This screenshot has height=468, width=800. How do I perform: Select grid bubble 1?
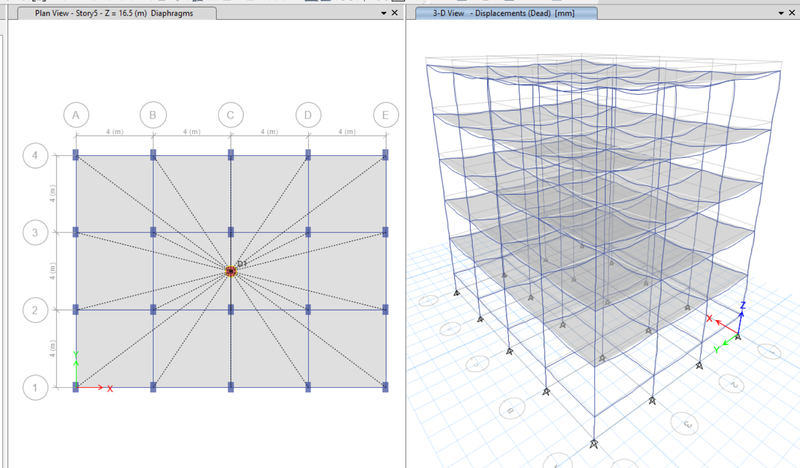point(35,387)
